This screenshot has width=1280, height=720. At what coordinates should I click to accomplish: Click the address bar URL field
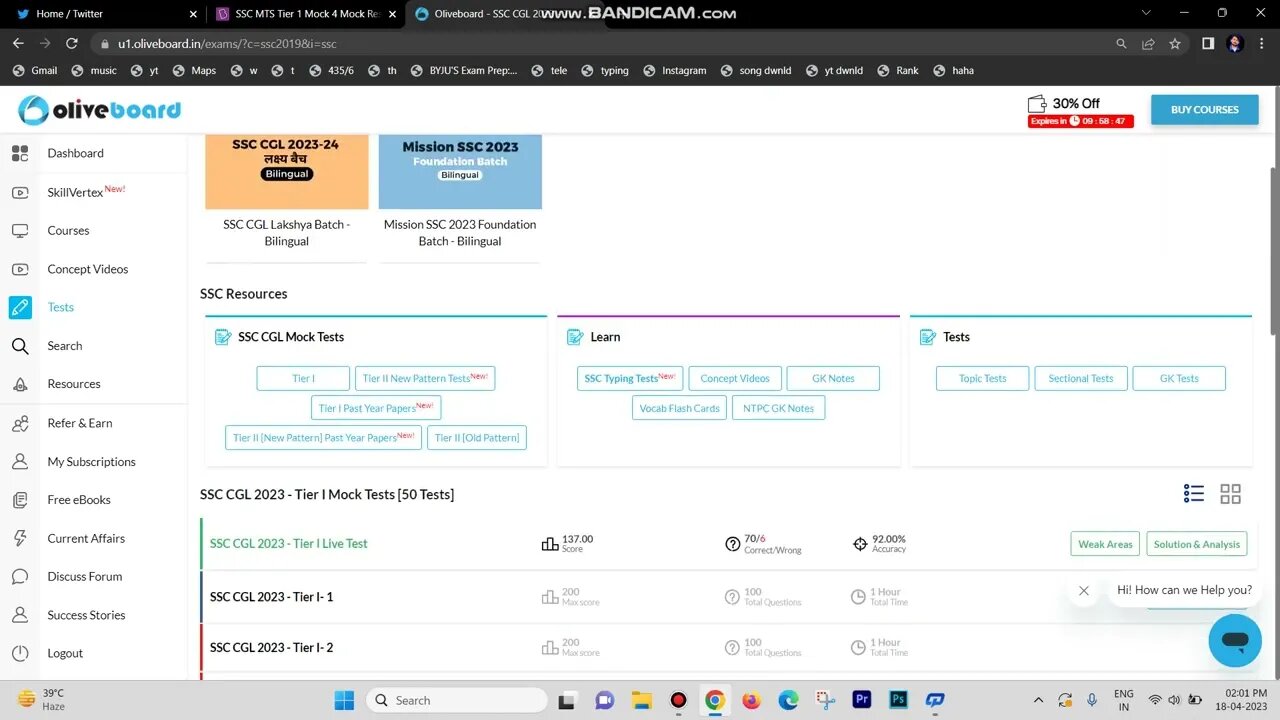click(600, 44)
